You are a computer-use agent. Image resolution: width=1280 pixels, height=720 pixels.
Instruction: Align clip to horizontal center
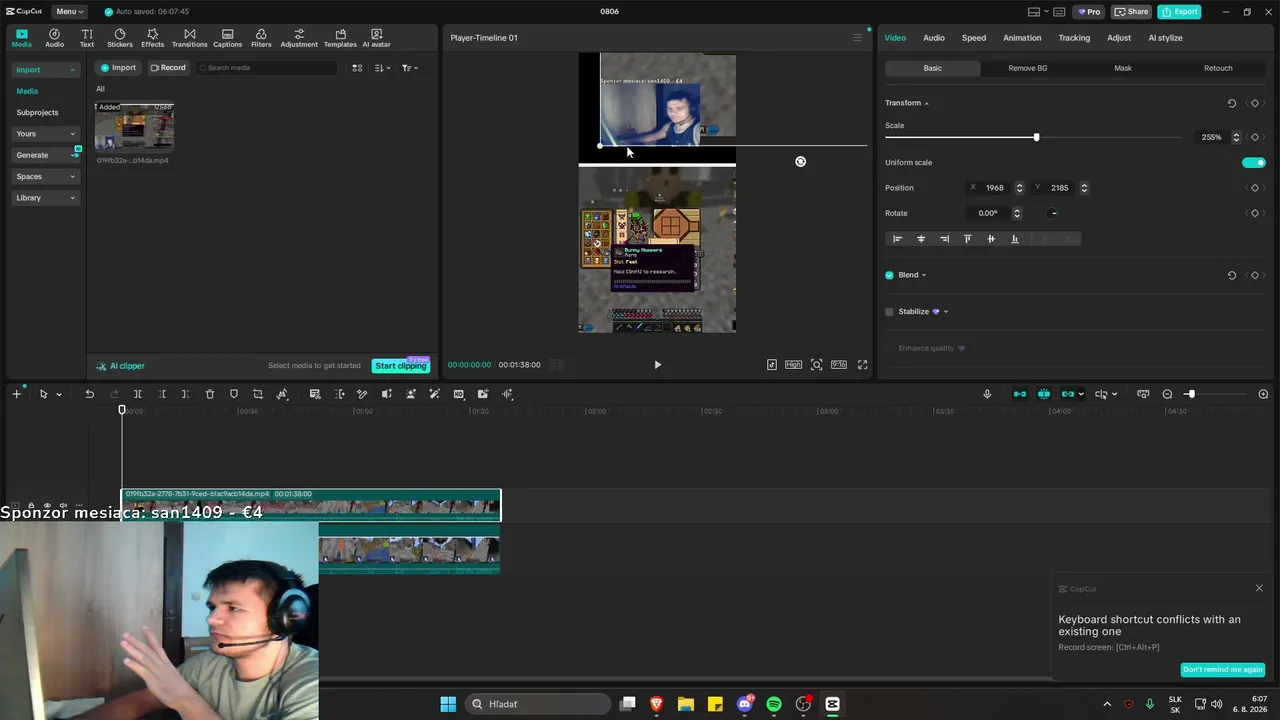click(921, 239)
